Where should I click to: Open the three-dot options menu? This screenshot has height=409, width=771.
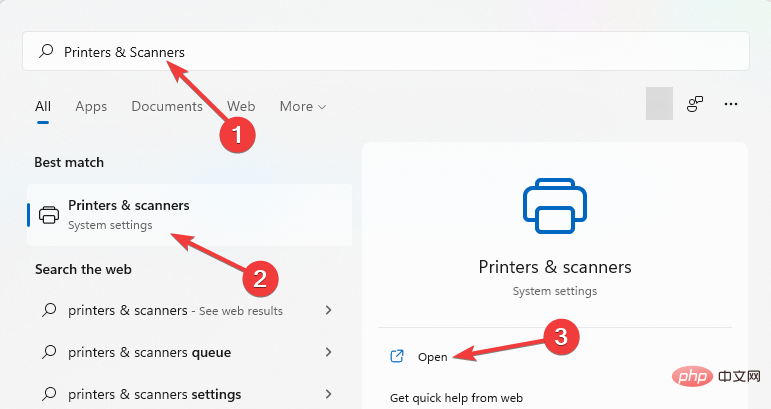coord(731,104)
